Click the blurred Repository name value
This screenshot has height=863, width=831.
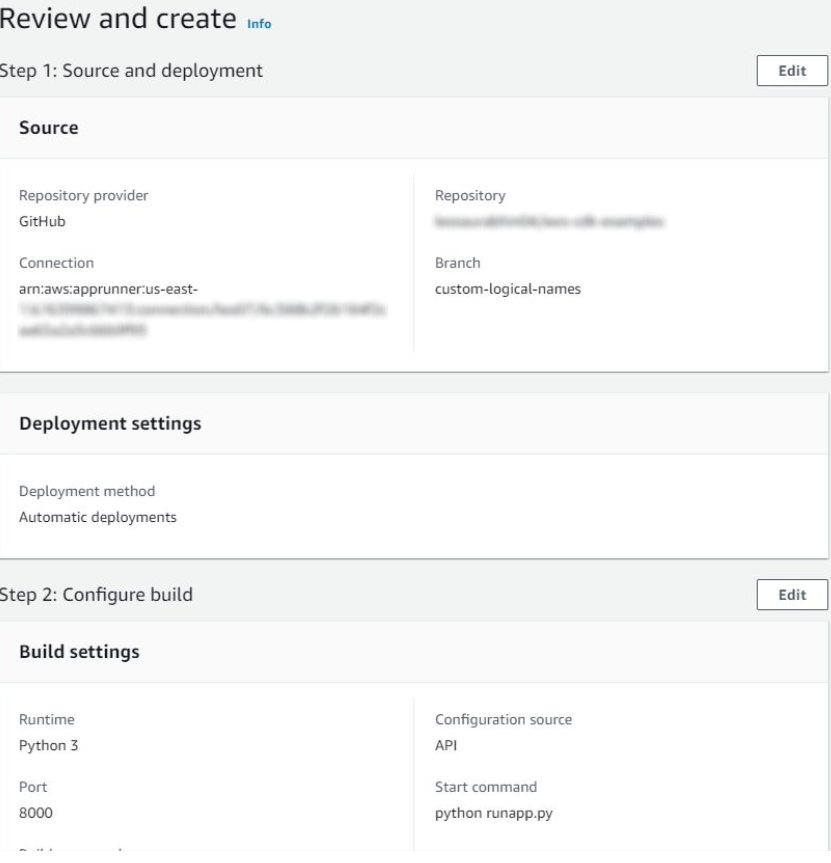click(x=550, y=221)
